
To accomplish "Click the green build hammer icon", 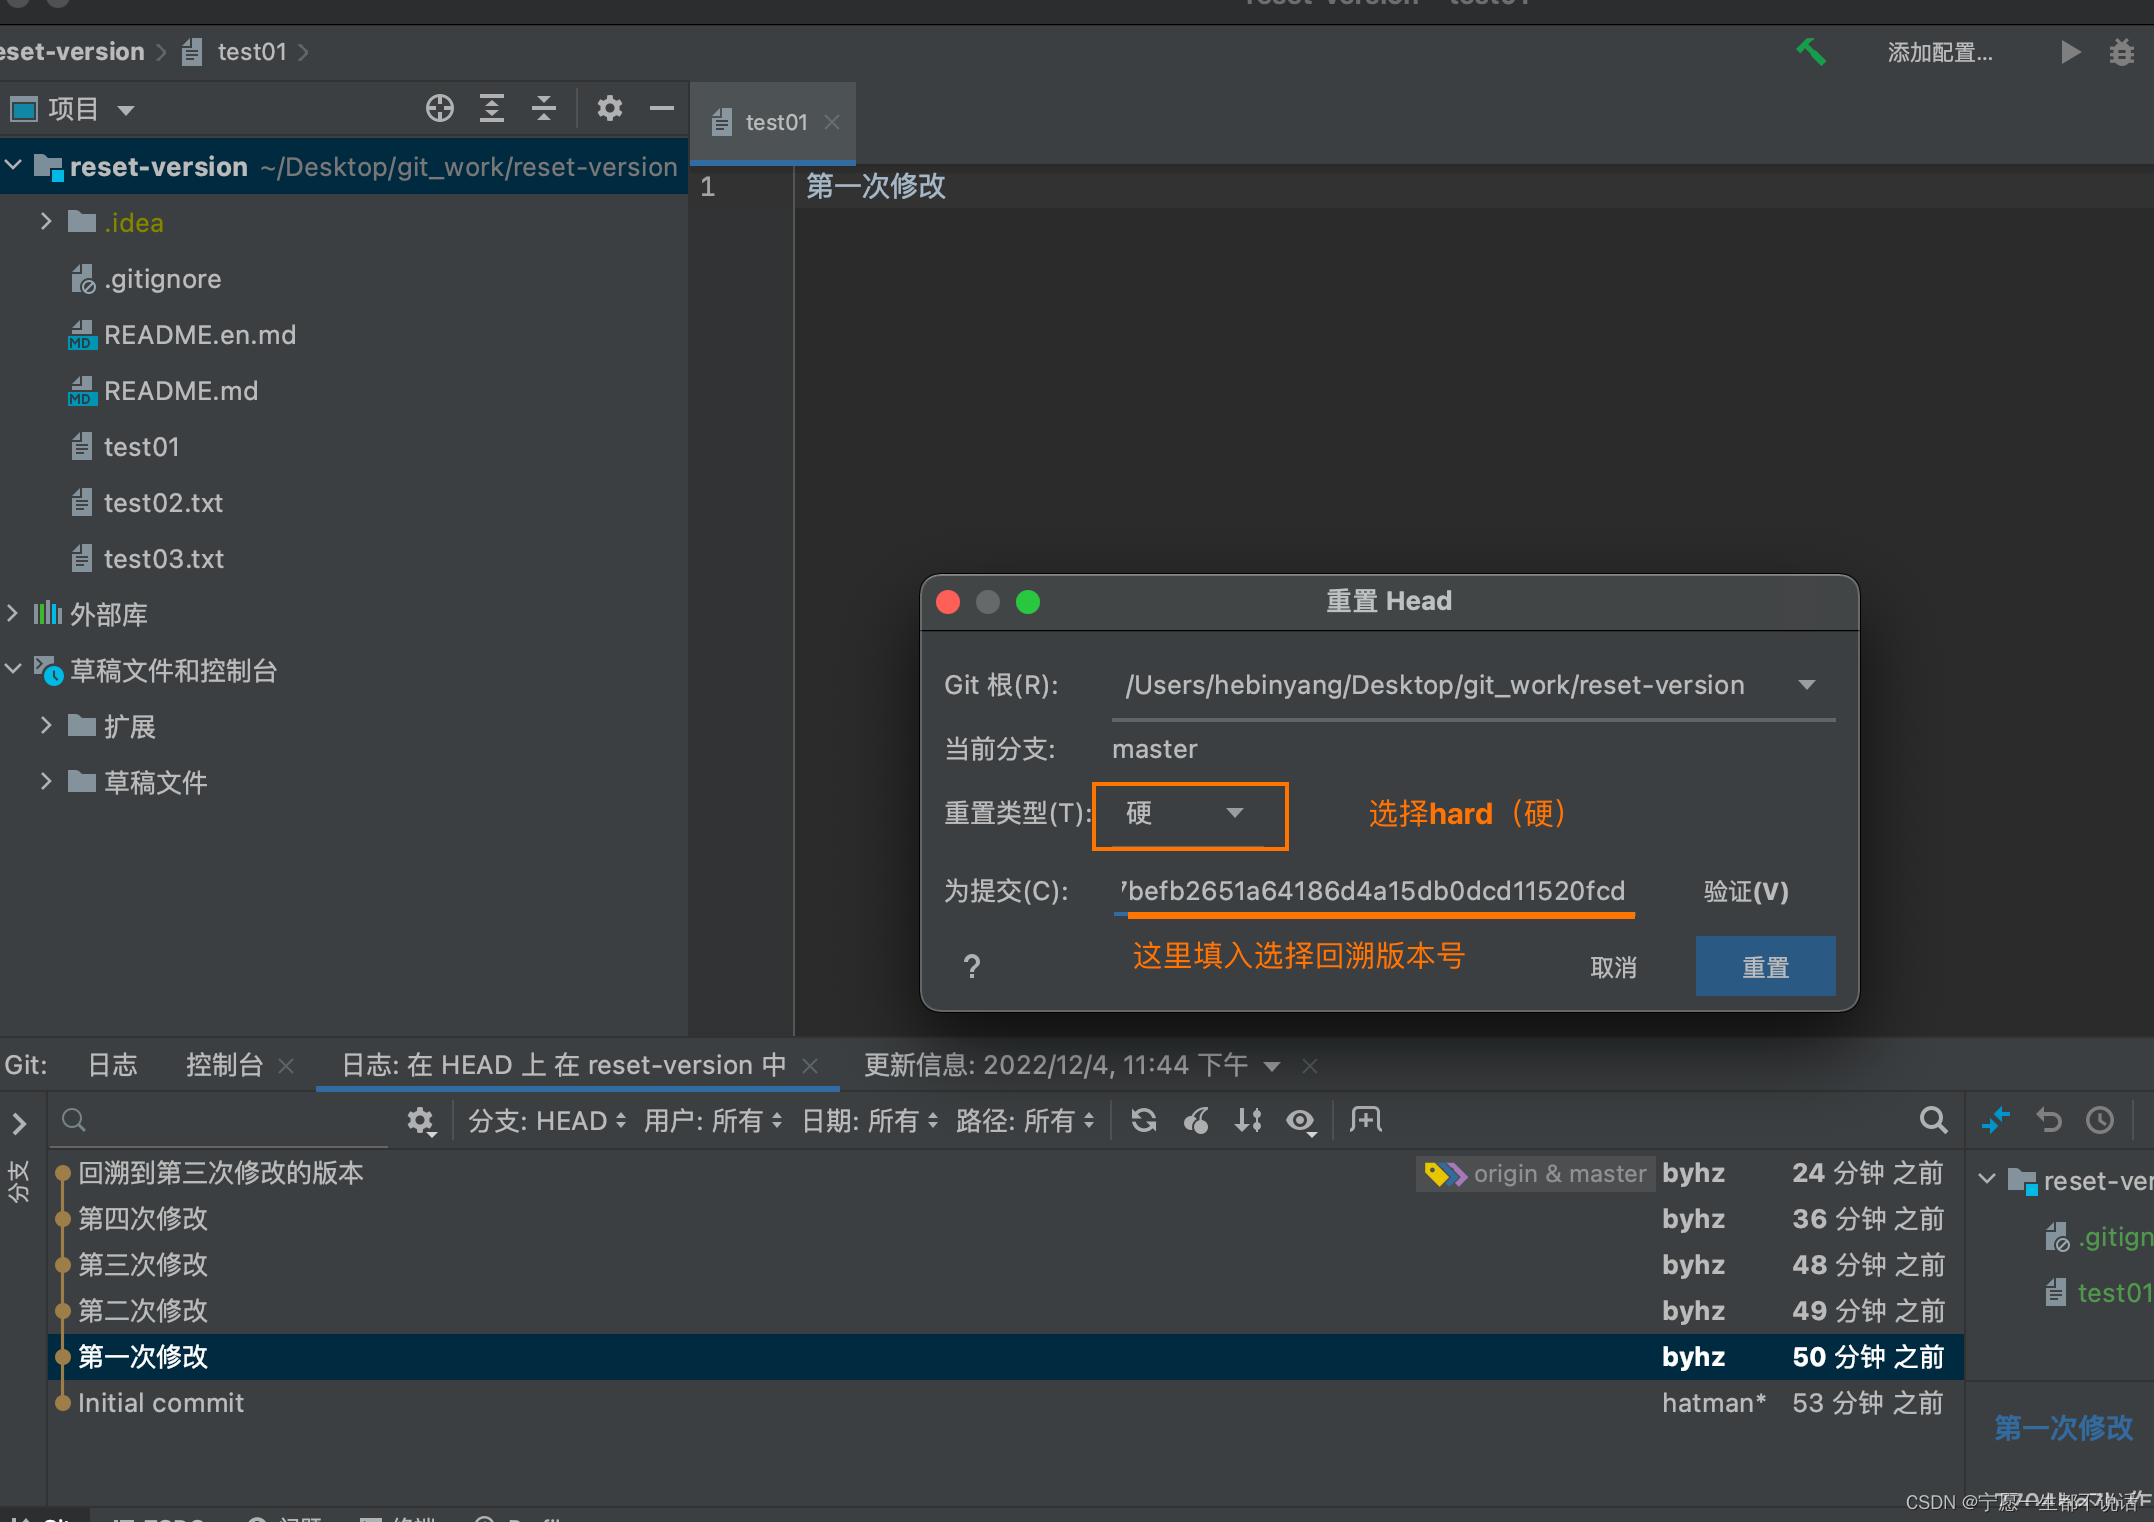I will tap(1810, 52).
